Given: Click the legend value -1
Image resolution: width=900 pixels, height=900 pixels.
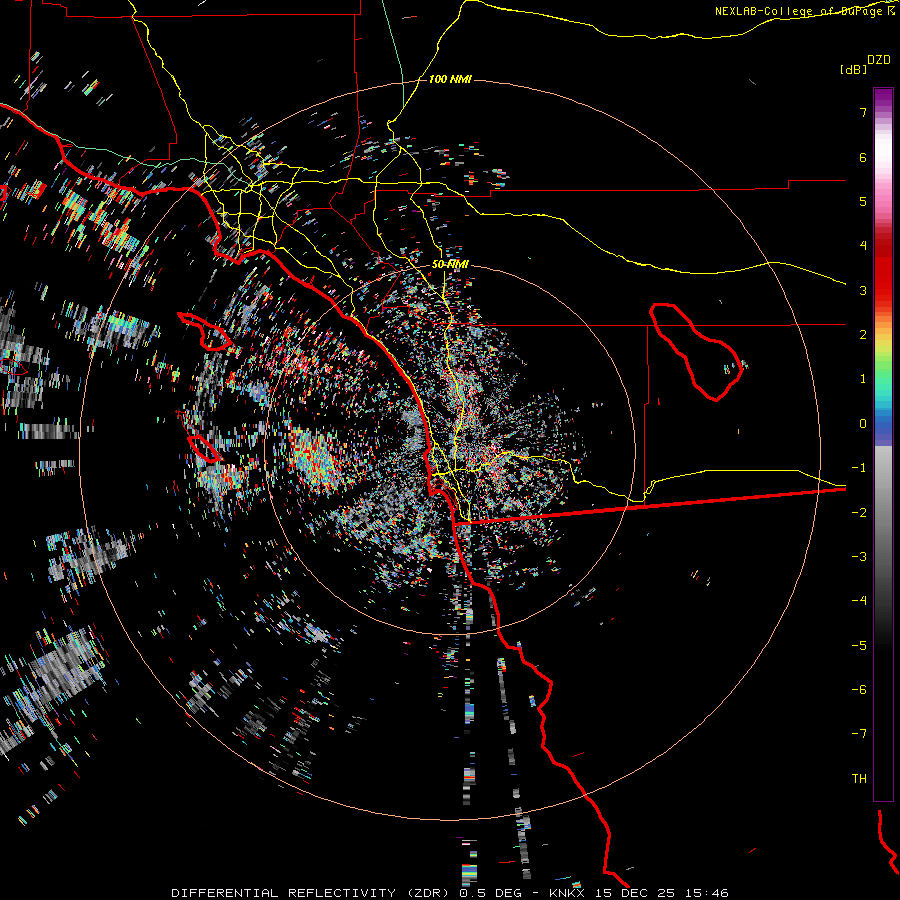Looking at the screenshot, I should coord(859,468).
